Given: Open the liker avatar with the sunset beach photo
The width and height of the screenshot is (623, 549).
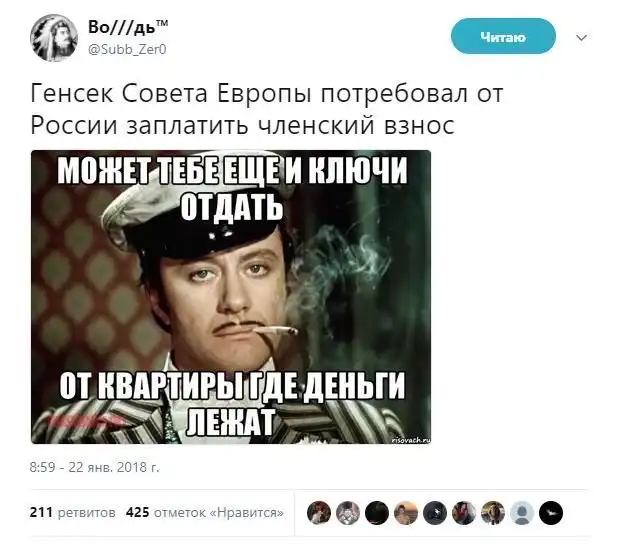Looking at the screenshot, I should pyautogui.click(x=406, y=513).
